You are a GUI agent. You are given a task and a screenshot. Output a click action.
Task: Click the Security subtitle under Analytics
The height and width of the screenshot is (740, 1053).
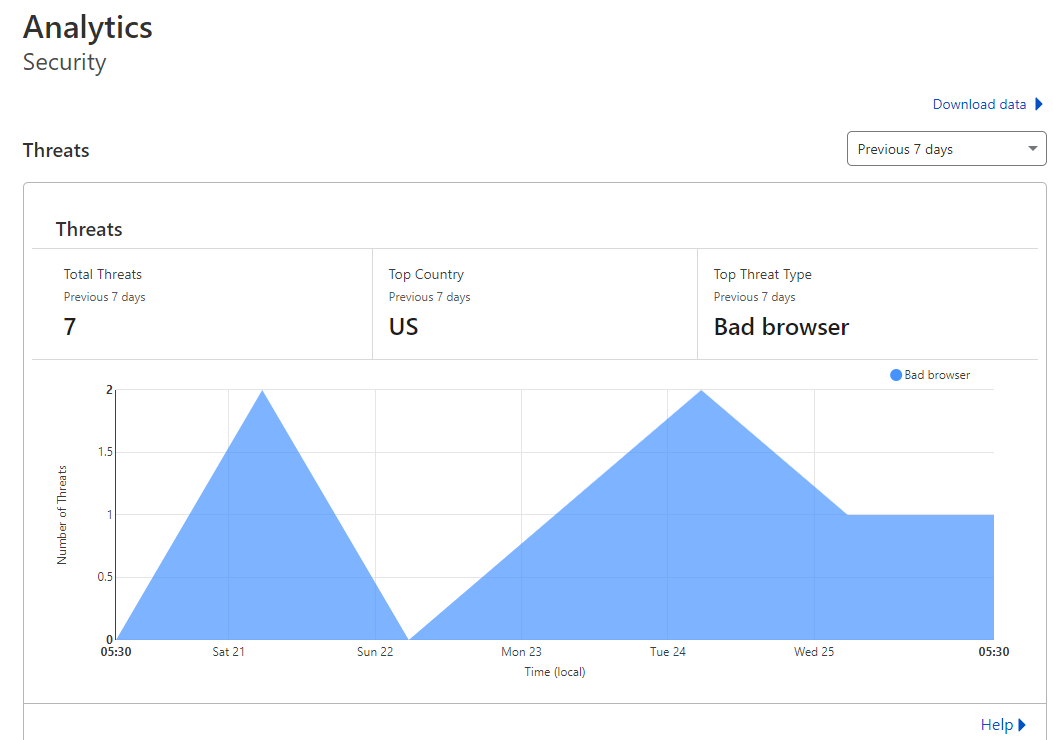click(64, 62)
